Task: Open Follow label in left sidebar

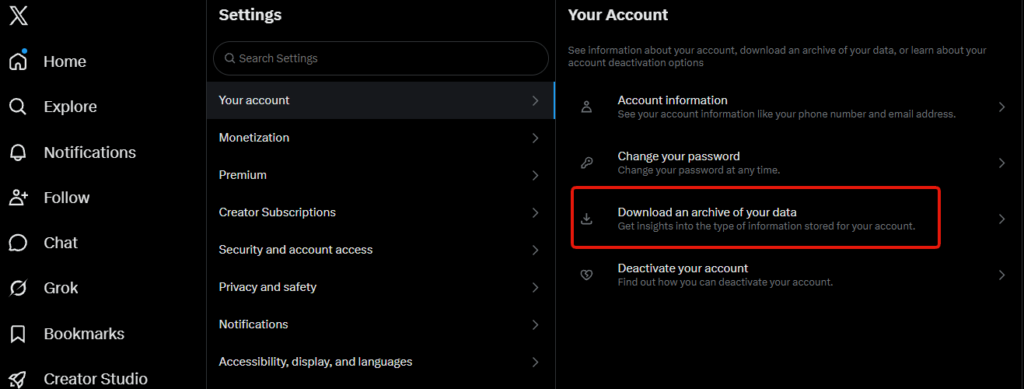Action: point(67,198)
